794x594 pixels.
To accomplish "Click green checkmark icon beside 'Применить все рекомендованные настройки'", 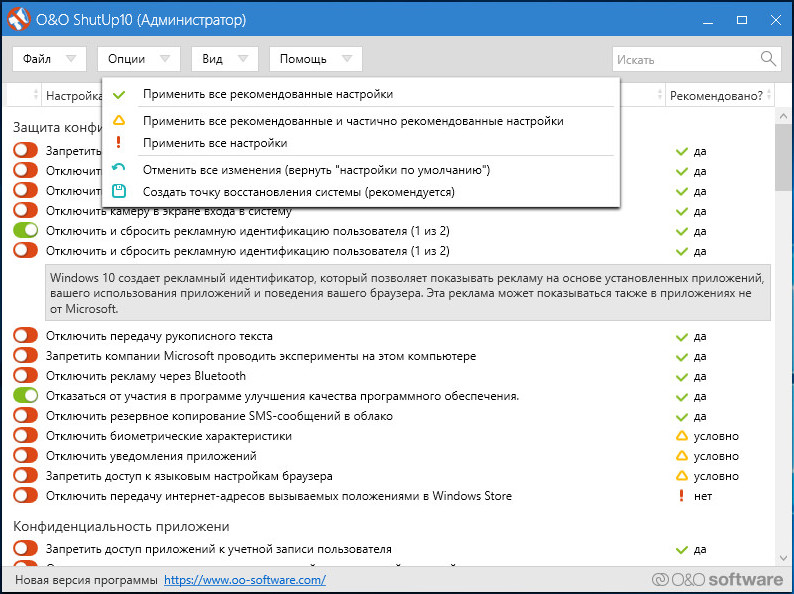I will click(x=119, y=95).
